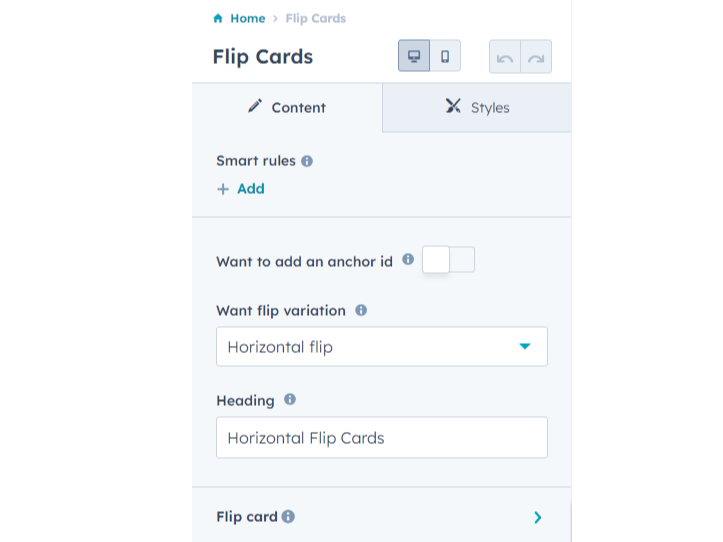This screenshot has width=723, height=542.
Task: Click anchor id info icon
Action: pos(408,259)
